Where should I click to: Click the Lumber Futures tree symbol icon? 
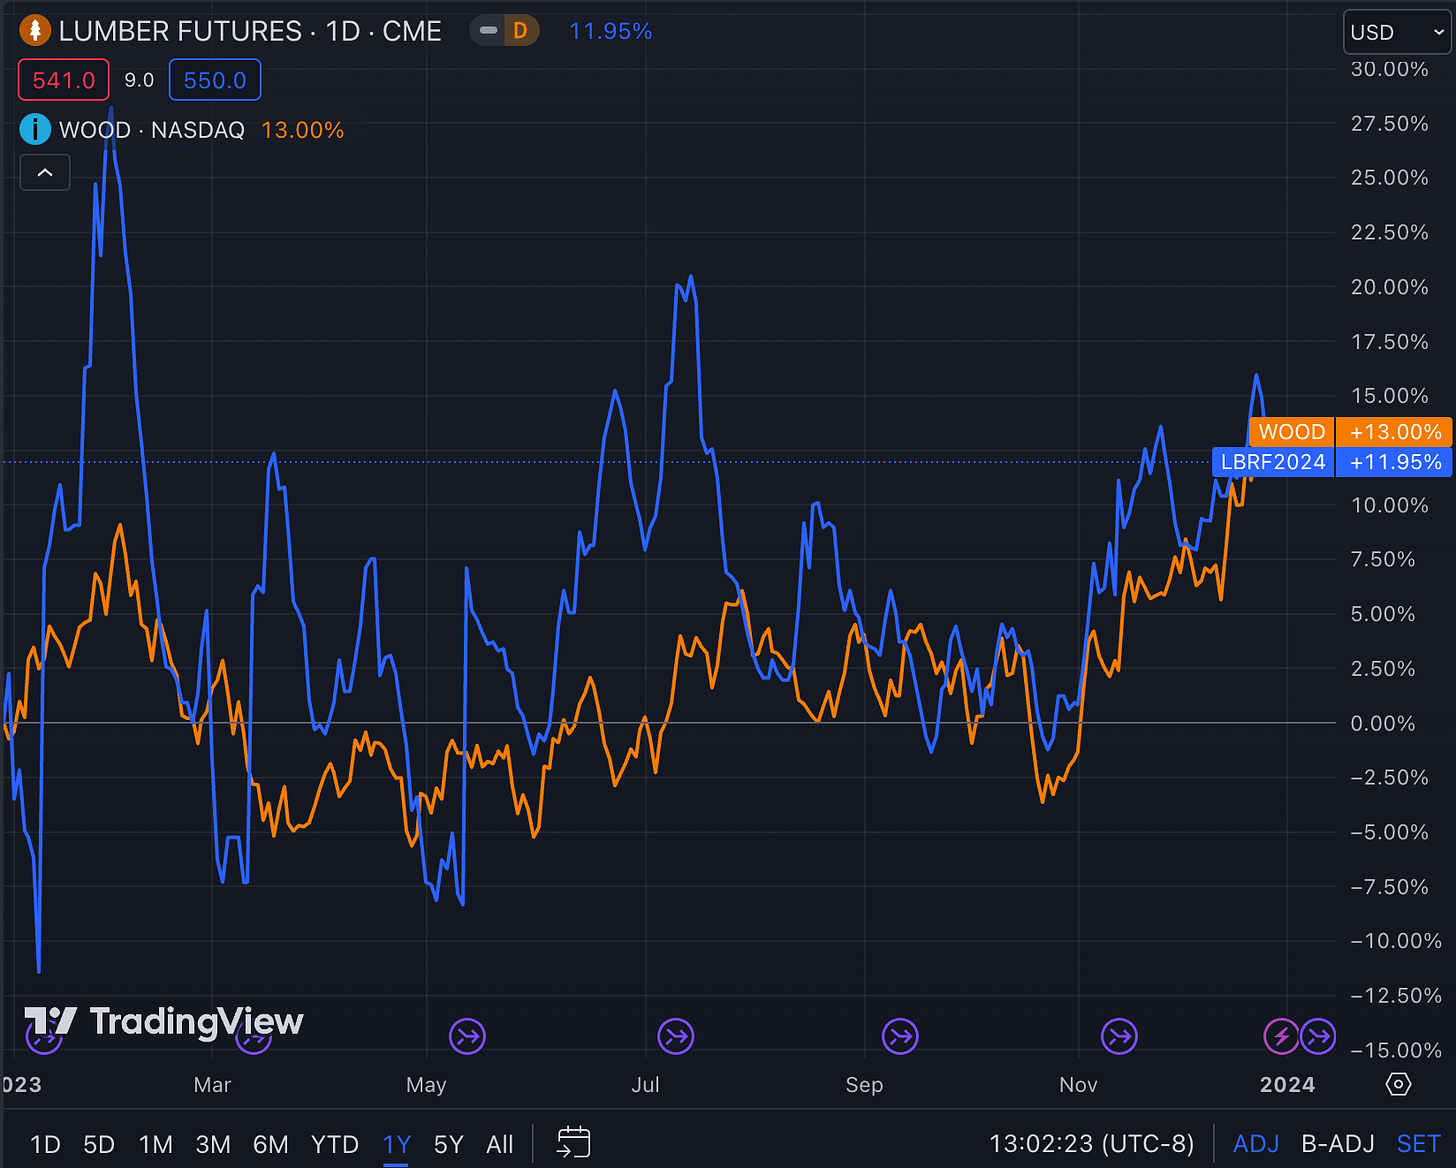35,31
